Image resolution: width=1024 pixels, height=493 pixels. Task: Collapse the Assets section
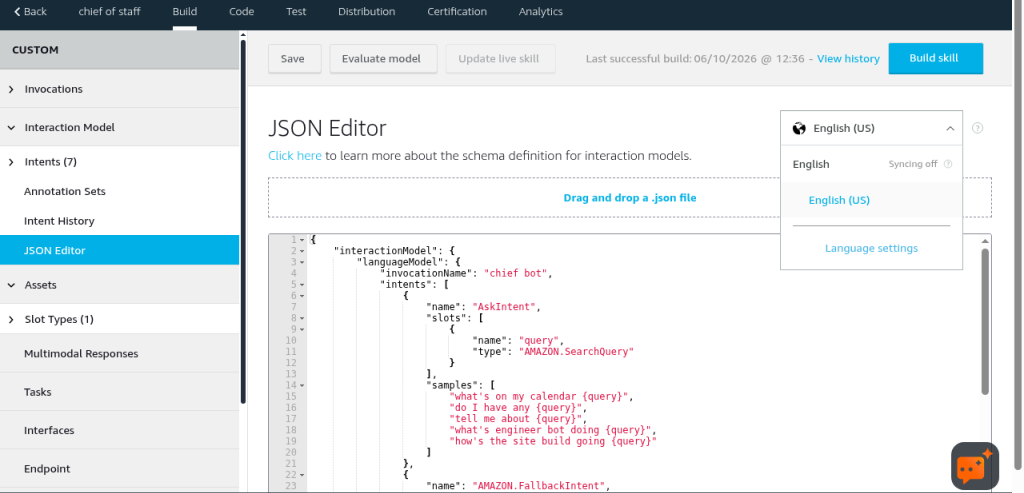point(11,285)
